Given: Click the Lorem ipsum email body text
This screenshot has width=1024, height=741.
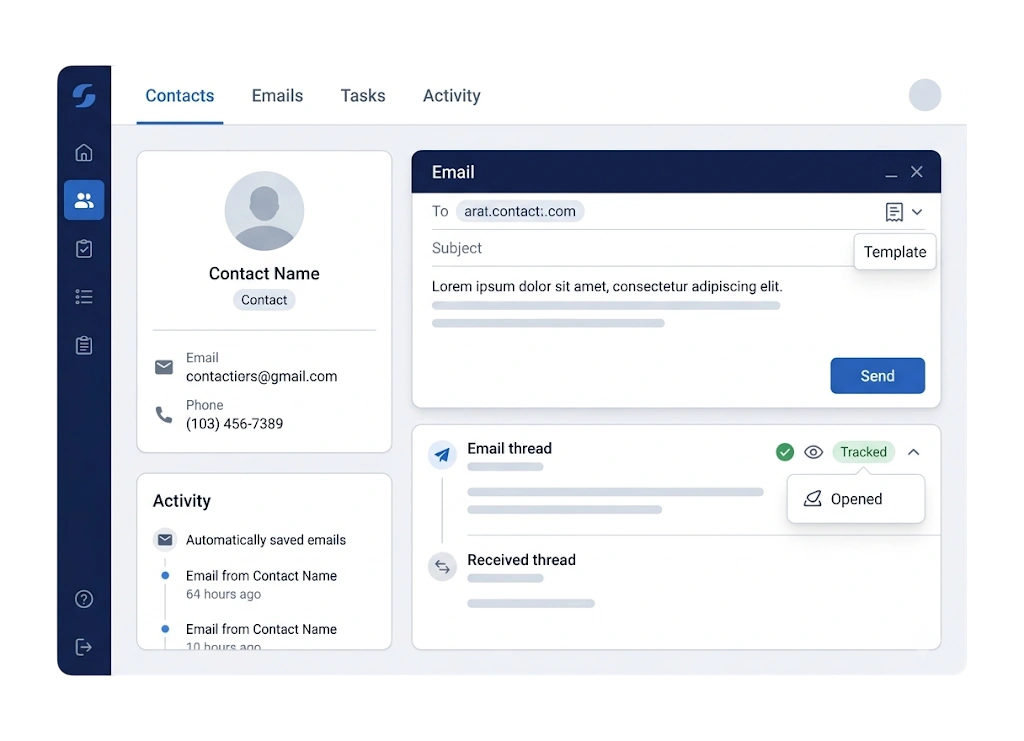Looking at the screenshot, I should tap(607, 286).
